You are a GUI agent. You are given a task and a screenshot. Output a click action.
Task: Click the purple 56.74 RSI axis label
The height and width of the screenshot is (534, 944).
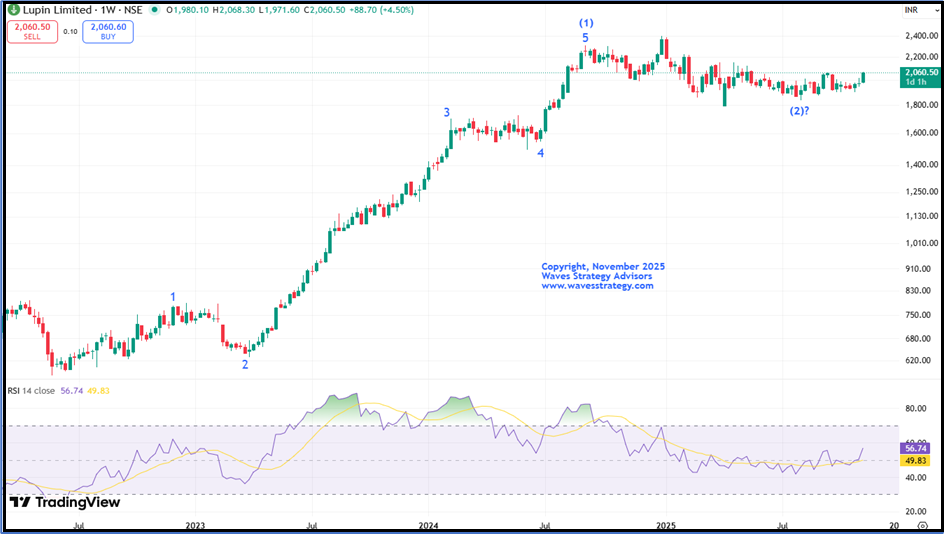point(915,449)
